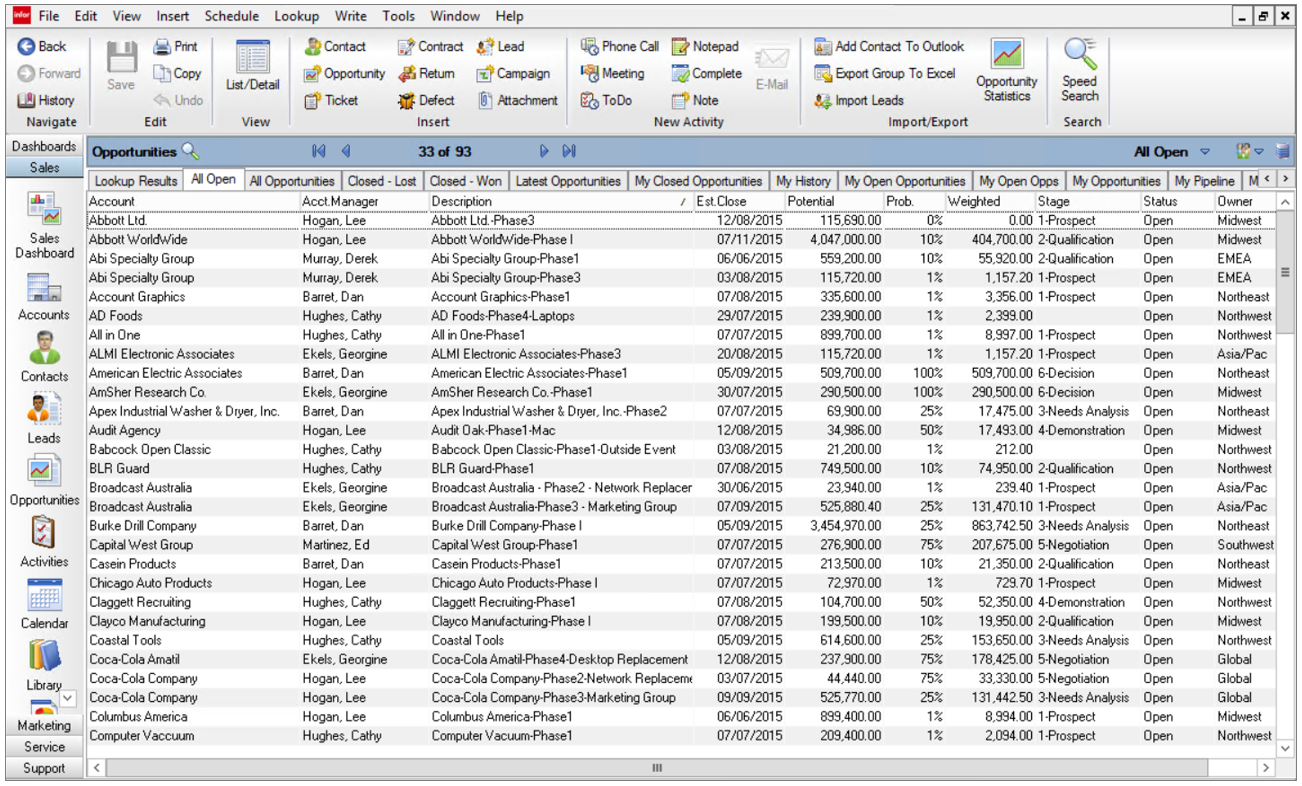Click the horizontal scrollbar thumb

pyautogui.click(x=657, y=768)
